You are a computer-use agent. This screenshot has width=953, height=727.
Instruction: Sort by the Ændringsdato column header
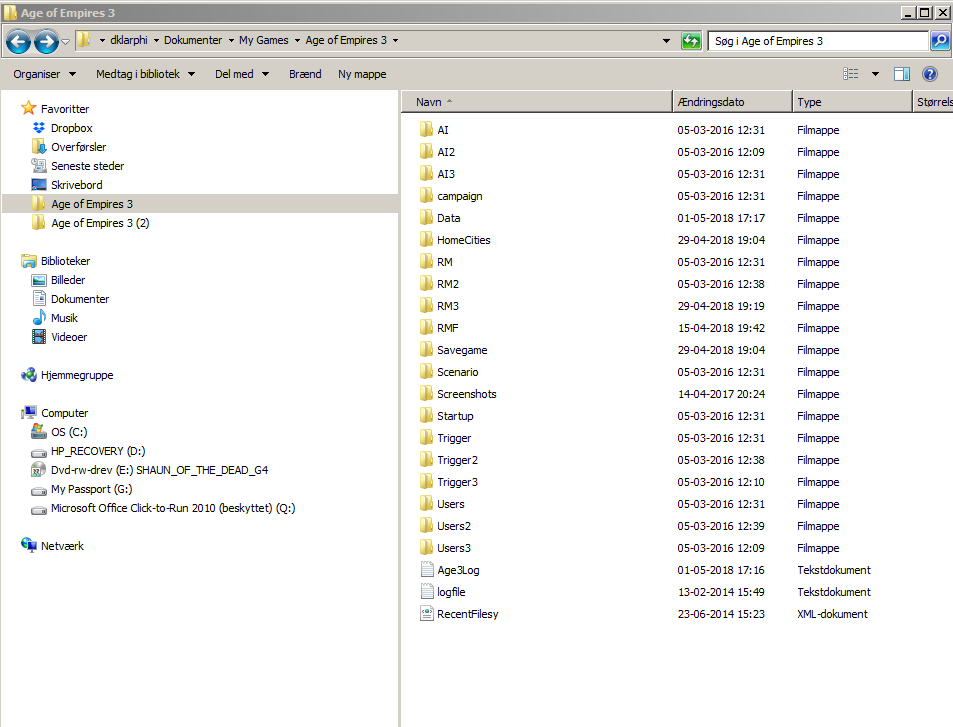[732, 102]
